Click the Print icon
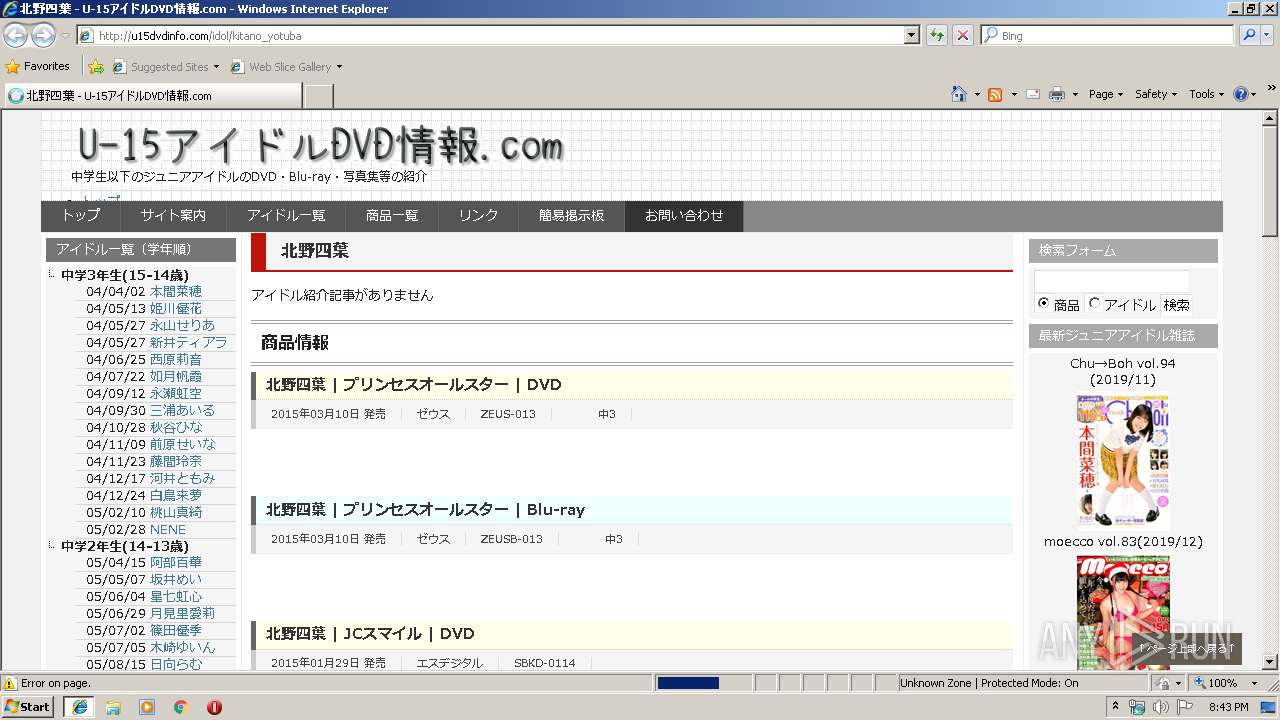Image resolution: width=1280 pixels, height=720 pixels. click(x=1057, y=94)
